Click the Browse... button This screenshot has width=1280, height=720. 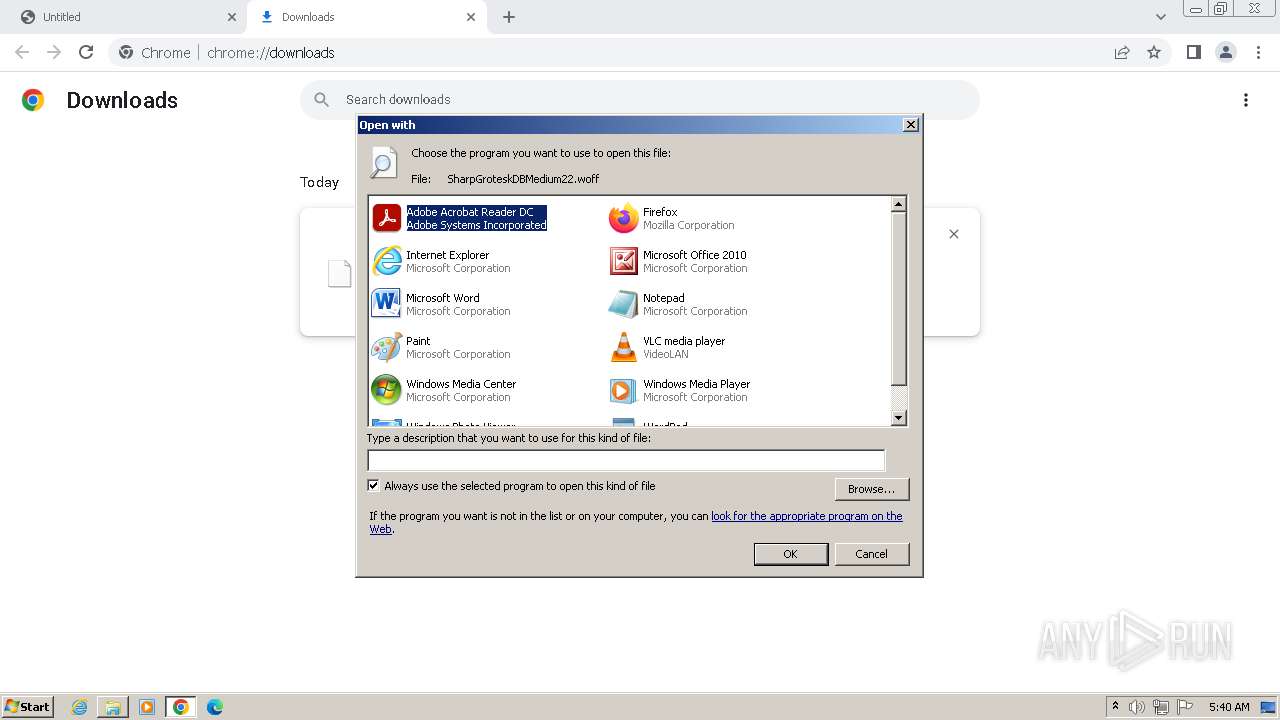871,489
